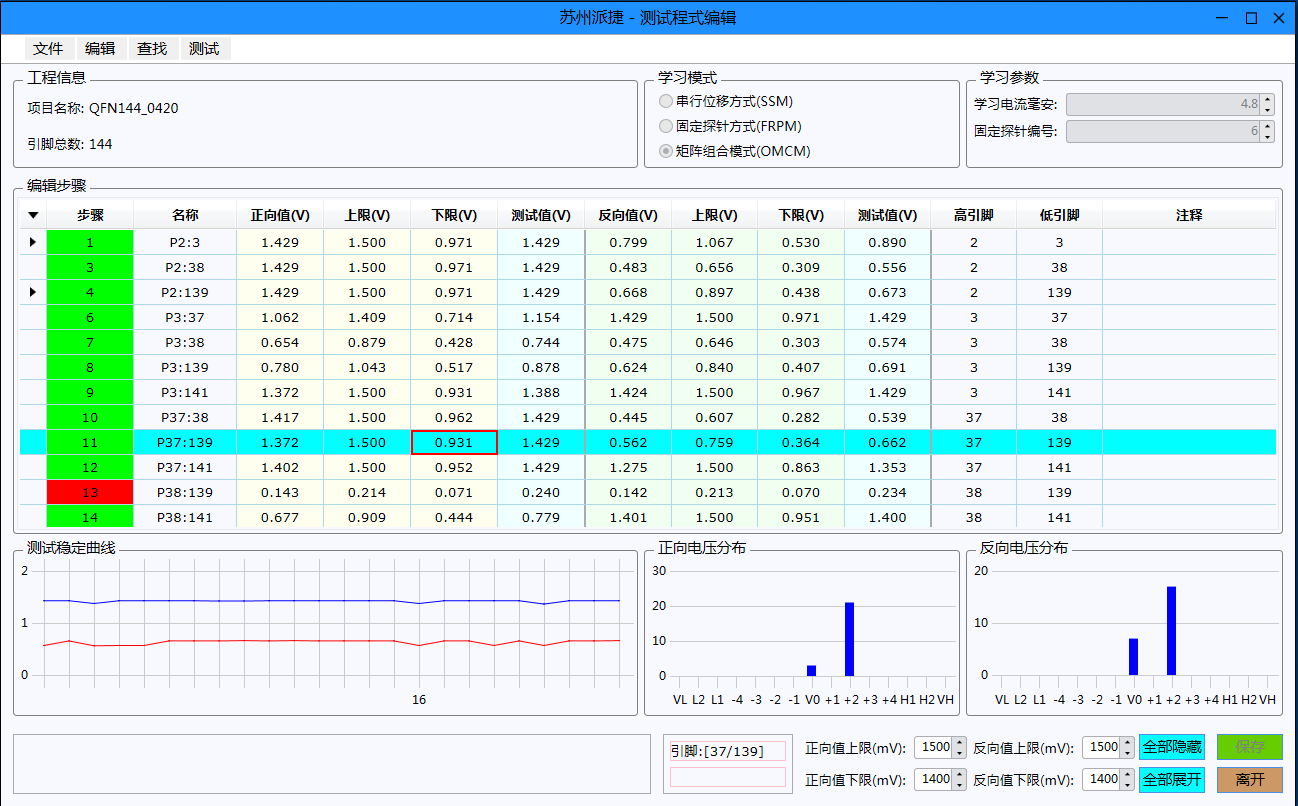This screenshot has width=1298, height=806.
Task: Click the P37:38 name cell
Action: pos(185,417)
